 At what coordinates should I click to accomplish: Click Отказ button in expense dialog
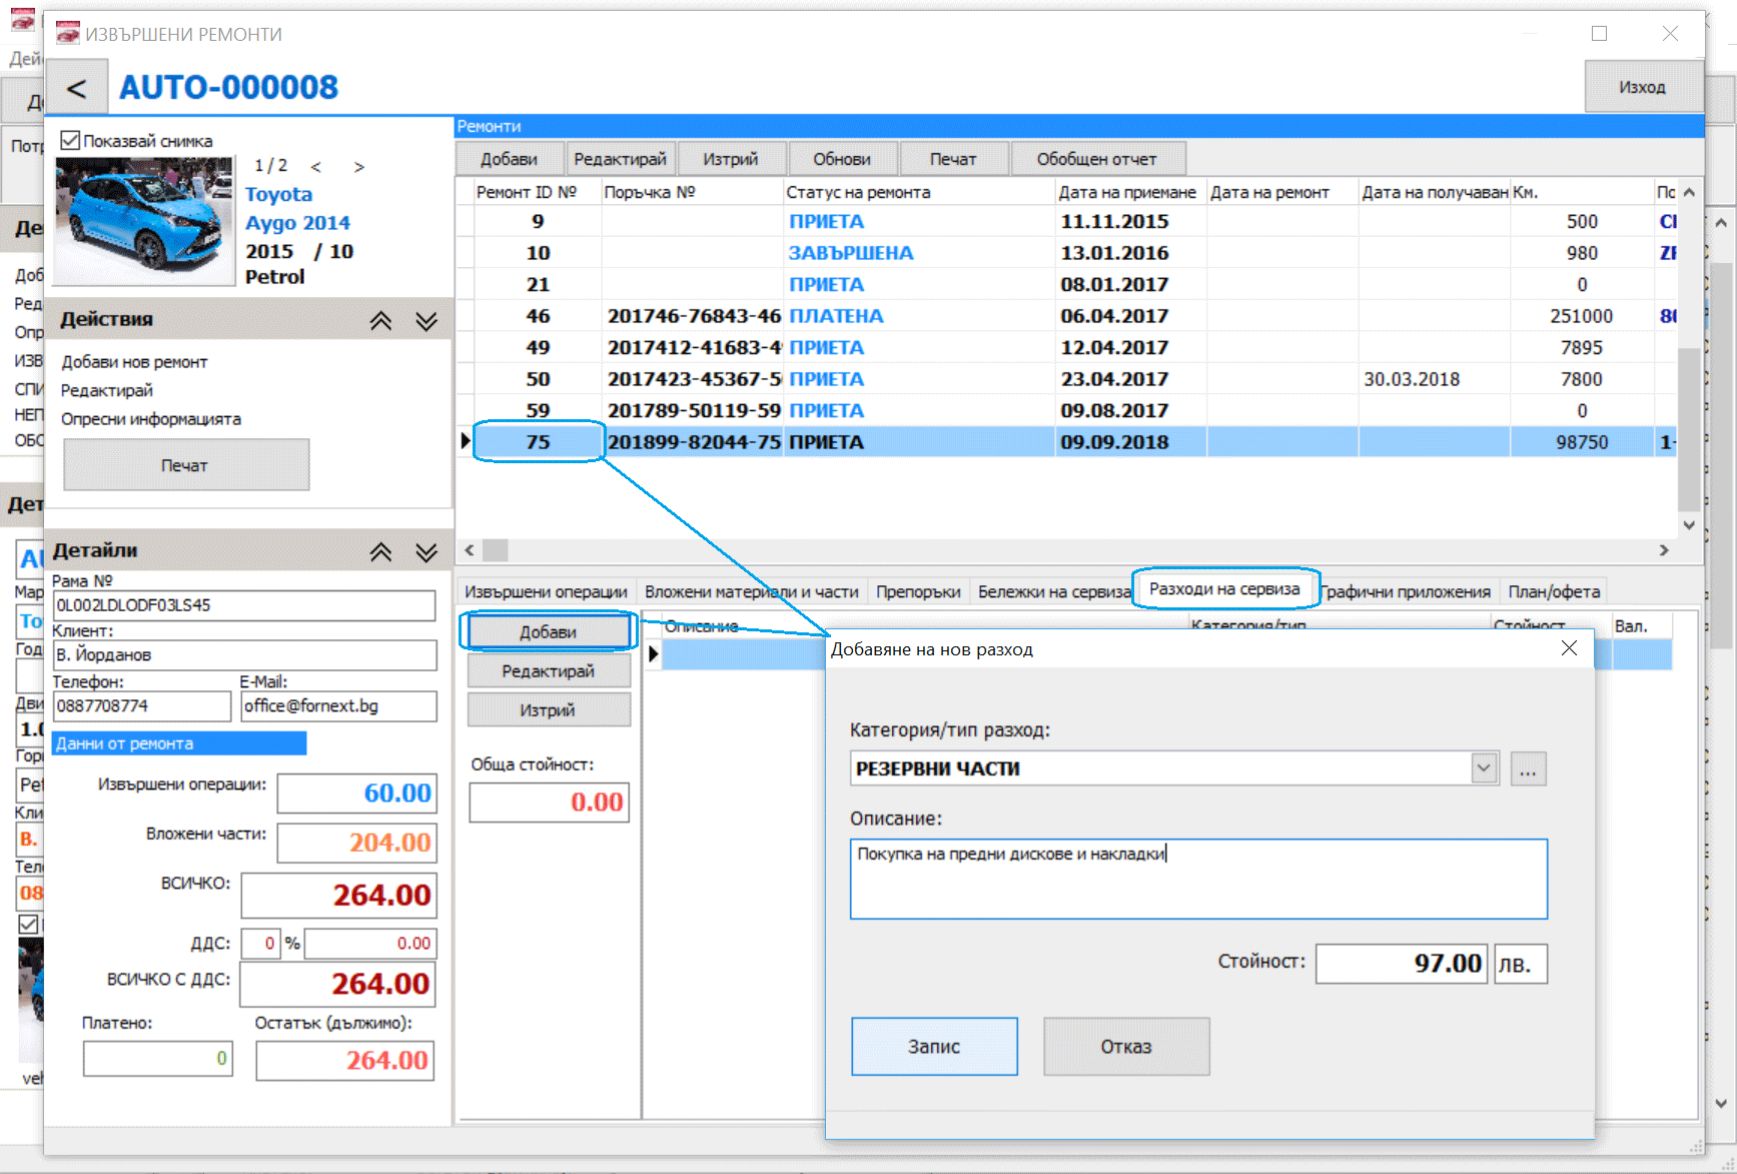click(1126, 1046)
